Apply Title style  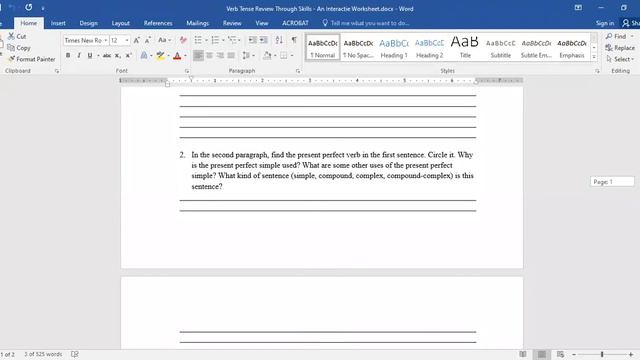coord(465,47)
